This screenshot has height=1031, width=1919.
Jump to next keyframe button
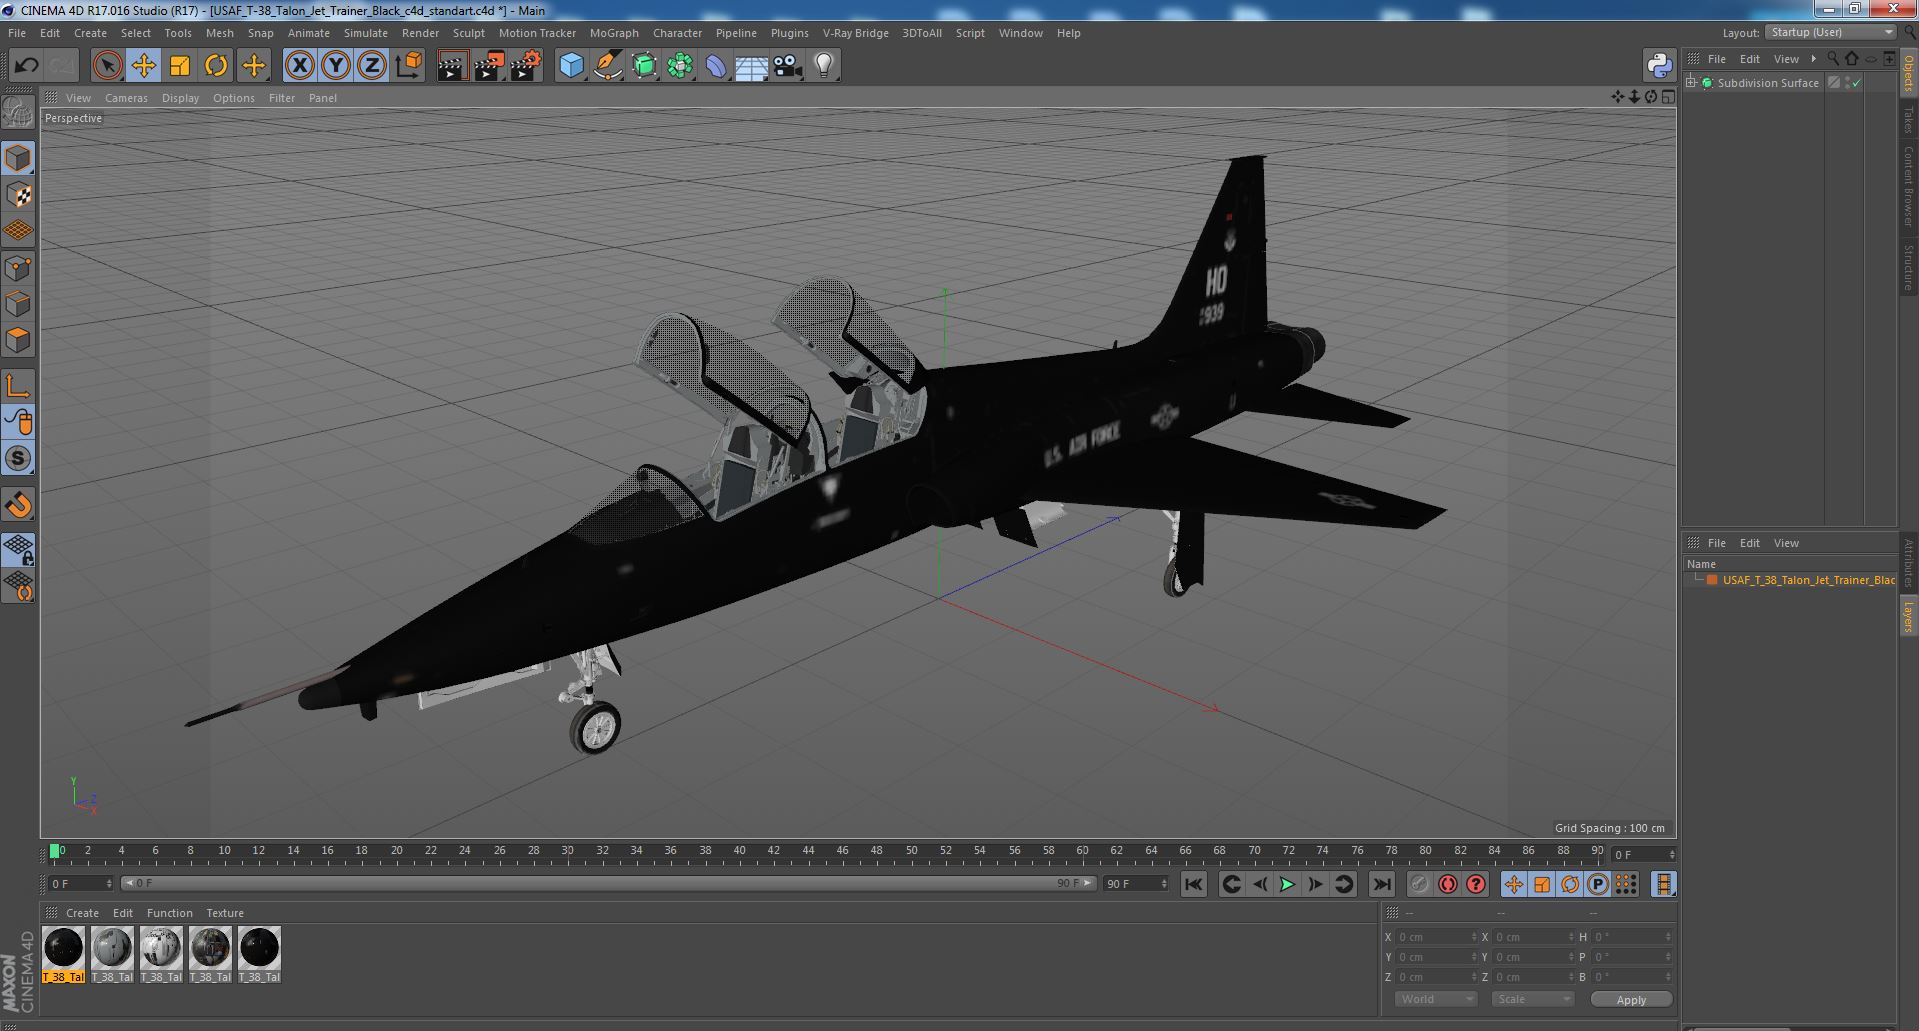click(1344, 884)
